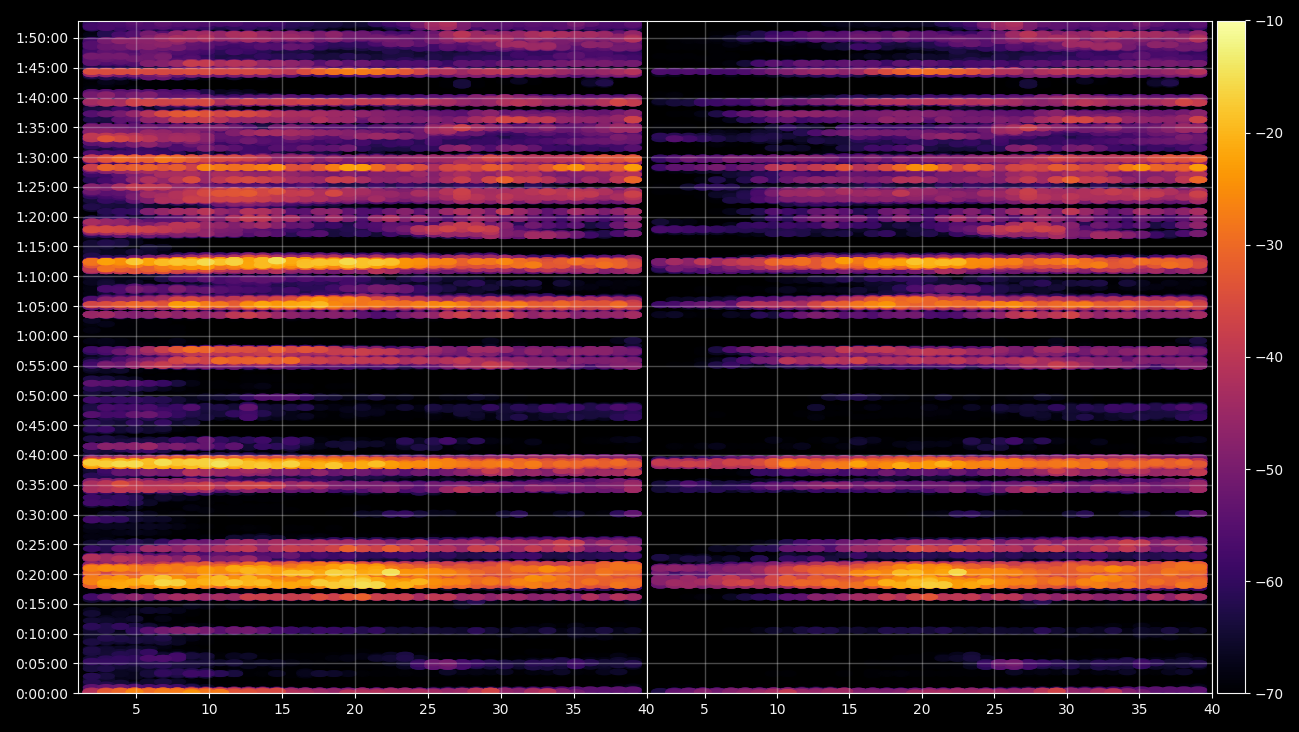The height and width of the screenshot is (732, 1299).
Task: Pick the −40 colorbar tick label
Action: 1269,357
